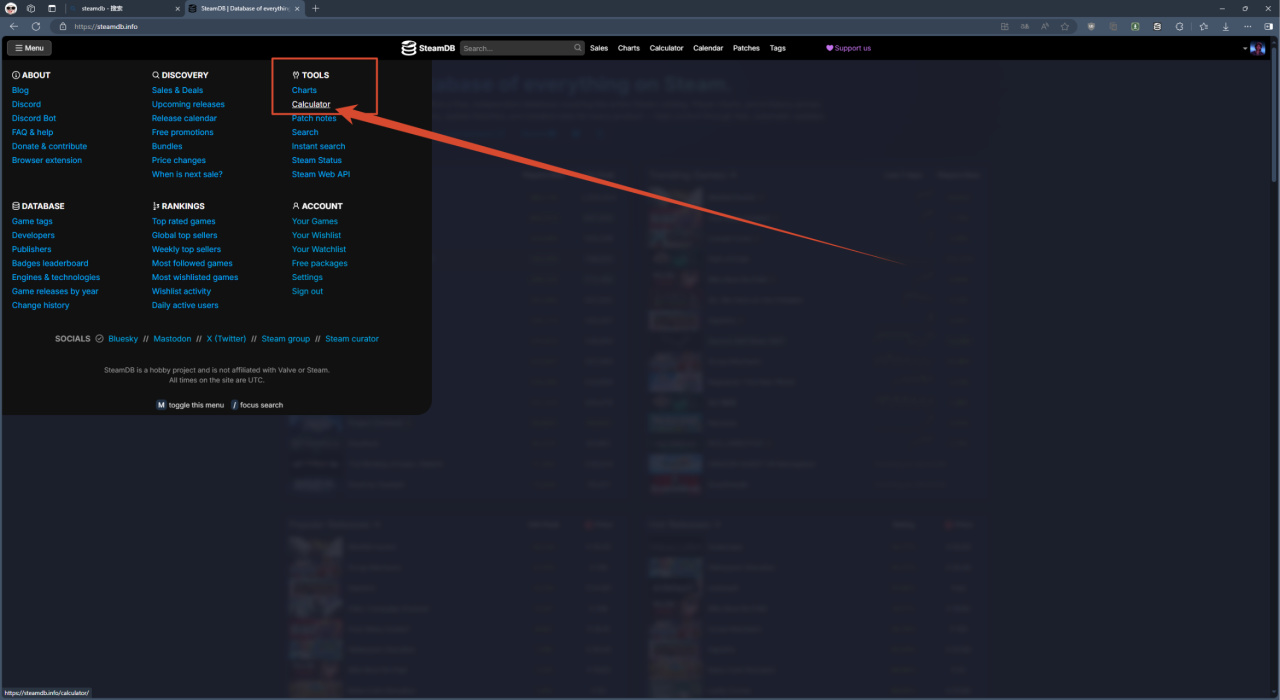Open Patches in the top navigation
The height and width of the screenshot is (700, 1280).
click(x=746, y=48)
